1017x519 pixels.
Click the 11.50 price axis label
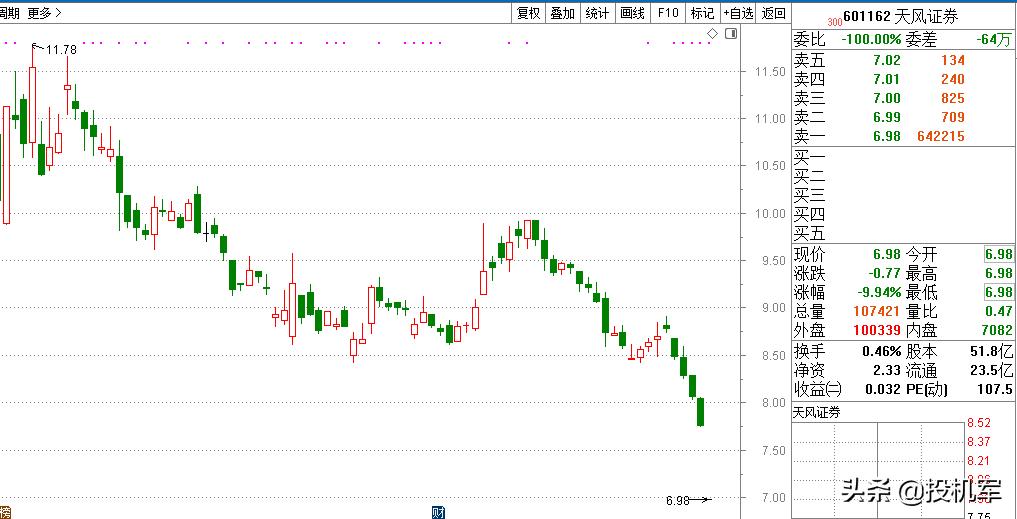(x=770, y=71)
